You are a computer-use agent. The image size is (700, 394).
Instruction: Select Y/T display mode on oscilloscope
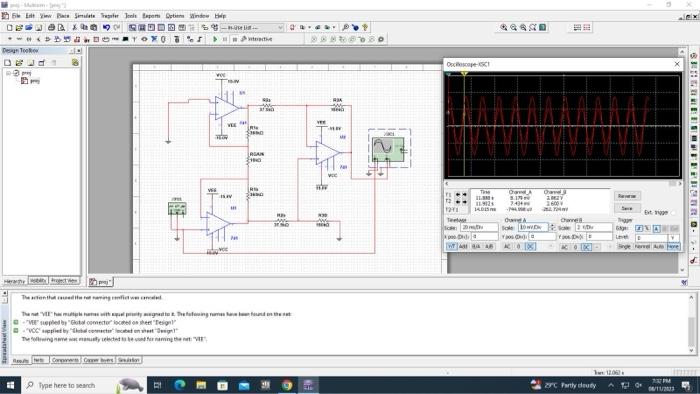pos(452,246)
